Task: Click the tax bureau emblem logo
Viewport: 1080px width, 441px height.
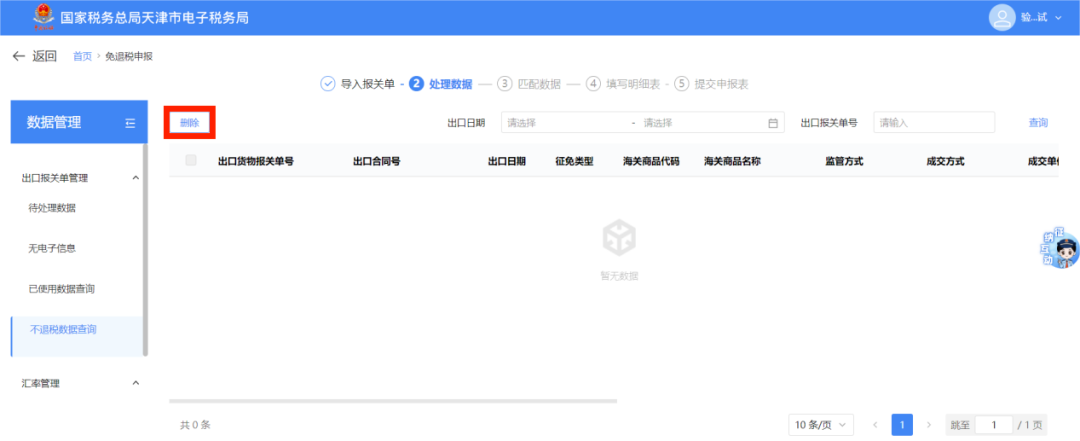Action: [43, 17]
